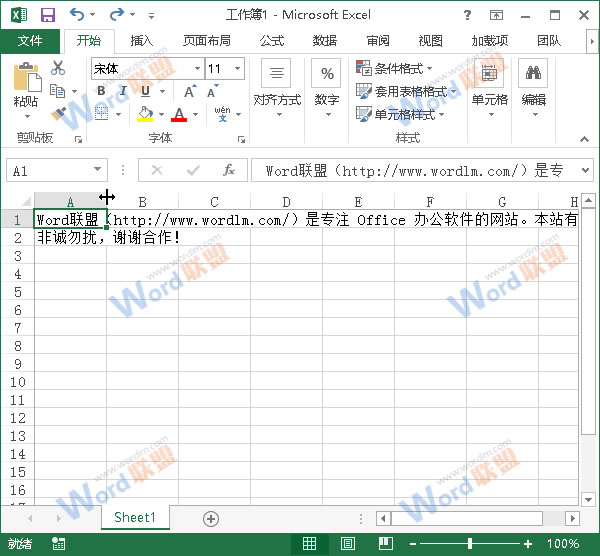Image resolution: width=600 pixels, height=556 pixels.
Task: Click horizontal scrollbar right arrow
Action: [572, 519]
